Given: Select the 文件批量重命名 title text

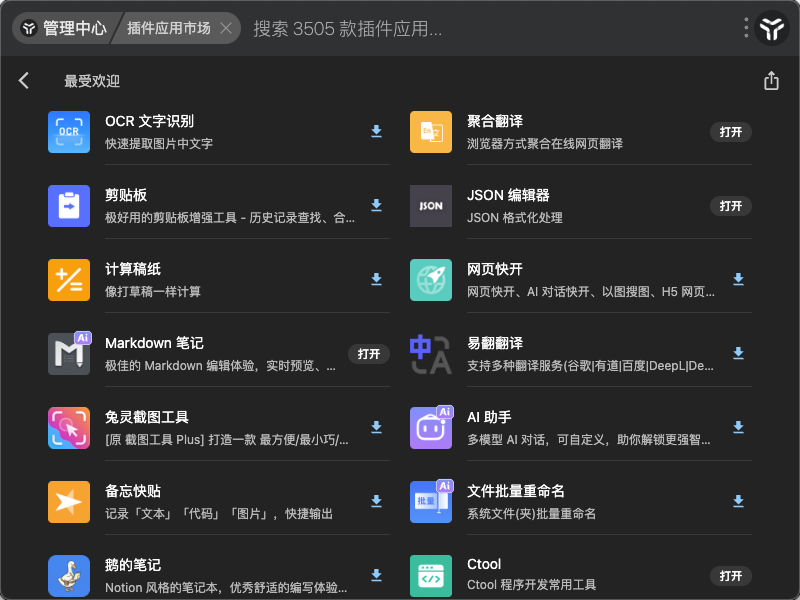Looking at the screenshot, I should click(516, 491).
